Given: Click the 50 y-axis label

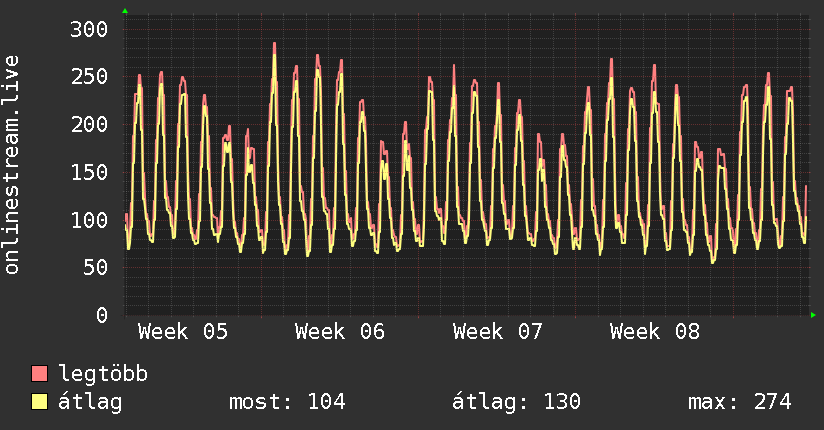Looking at the screenshot, I should (96, 268).
